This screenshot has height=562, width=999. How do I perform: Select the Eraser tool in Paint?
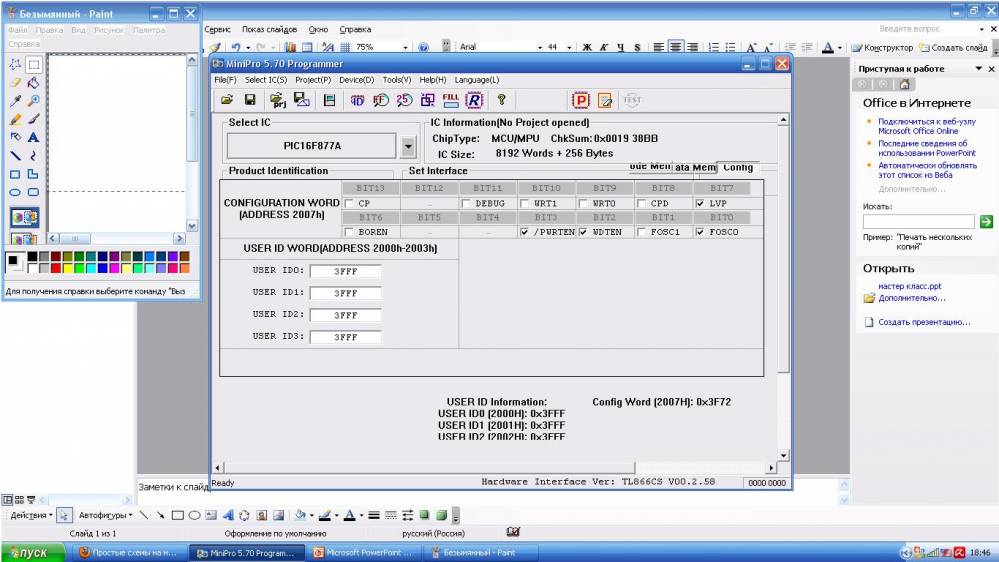coord(15,83)
